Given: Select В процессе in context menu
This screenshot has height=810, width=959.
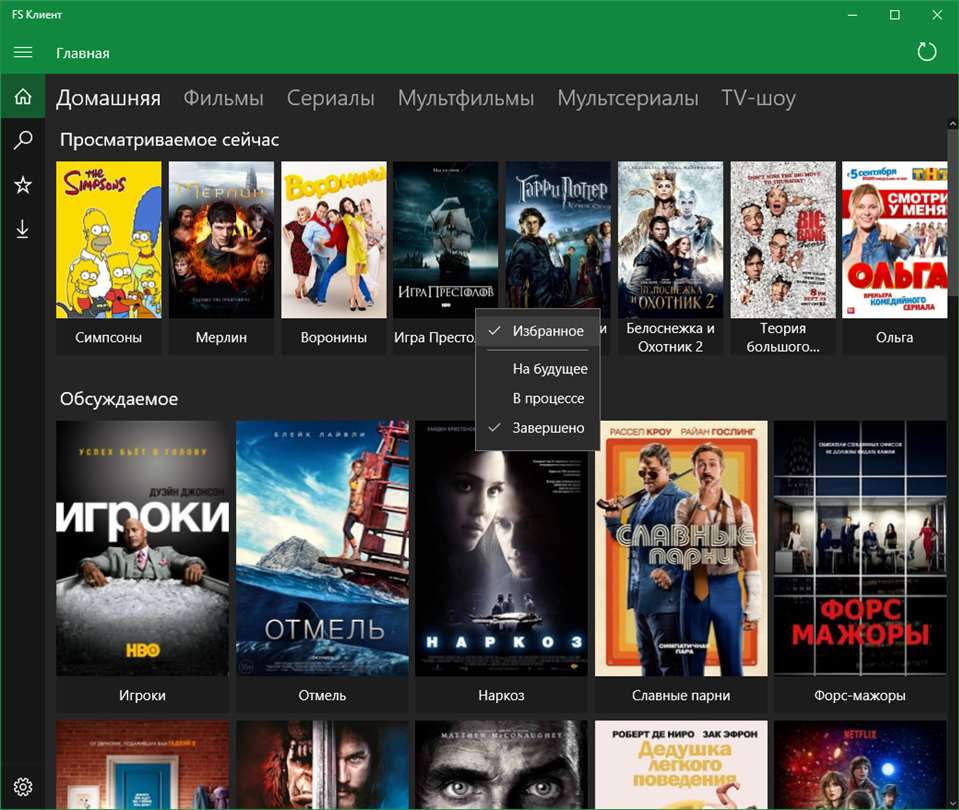Looking at the screenshot, I should (x=538, y=398).
